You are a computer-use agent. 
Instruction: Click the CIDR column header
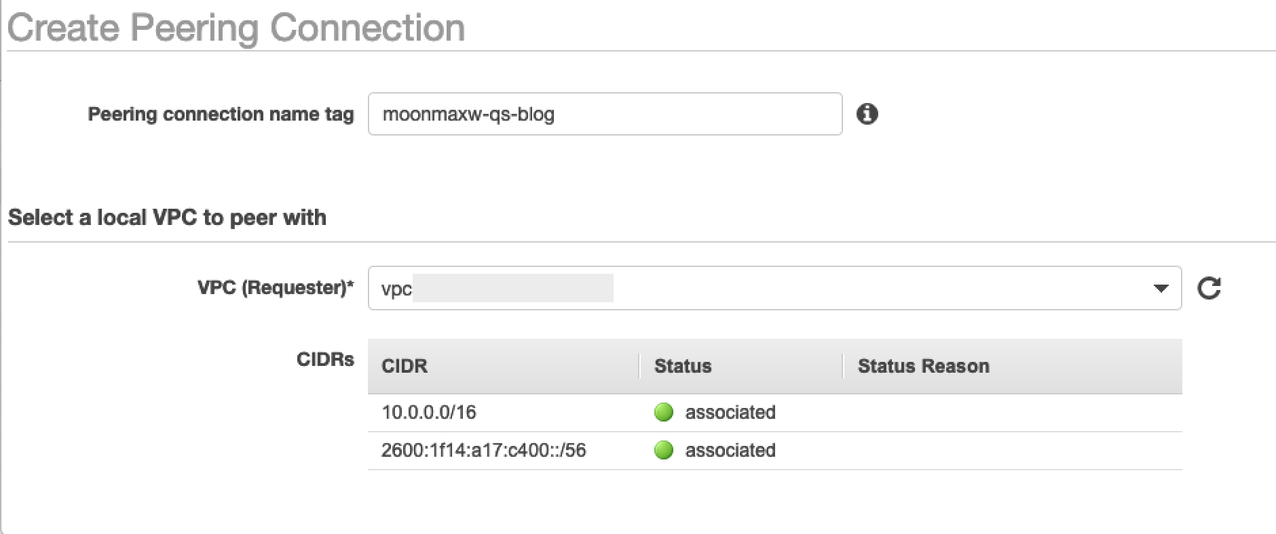point(404,366)
